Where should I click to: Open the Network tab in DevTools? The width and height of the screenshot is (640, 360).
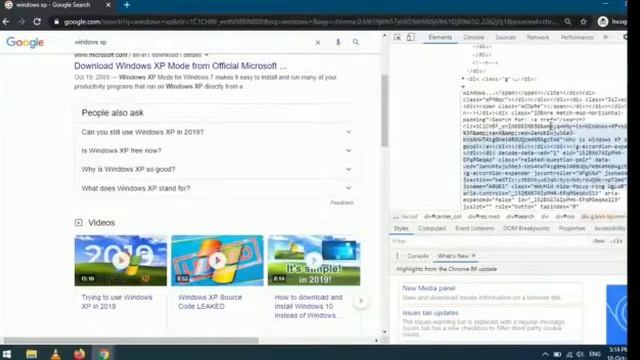pyautogui.click(x=538, y=37)
